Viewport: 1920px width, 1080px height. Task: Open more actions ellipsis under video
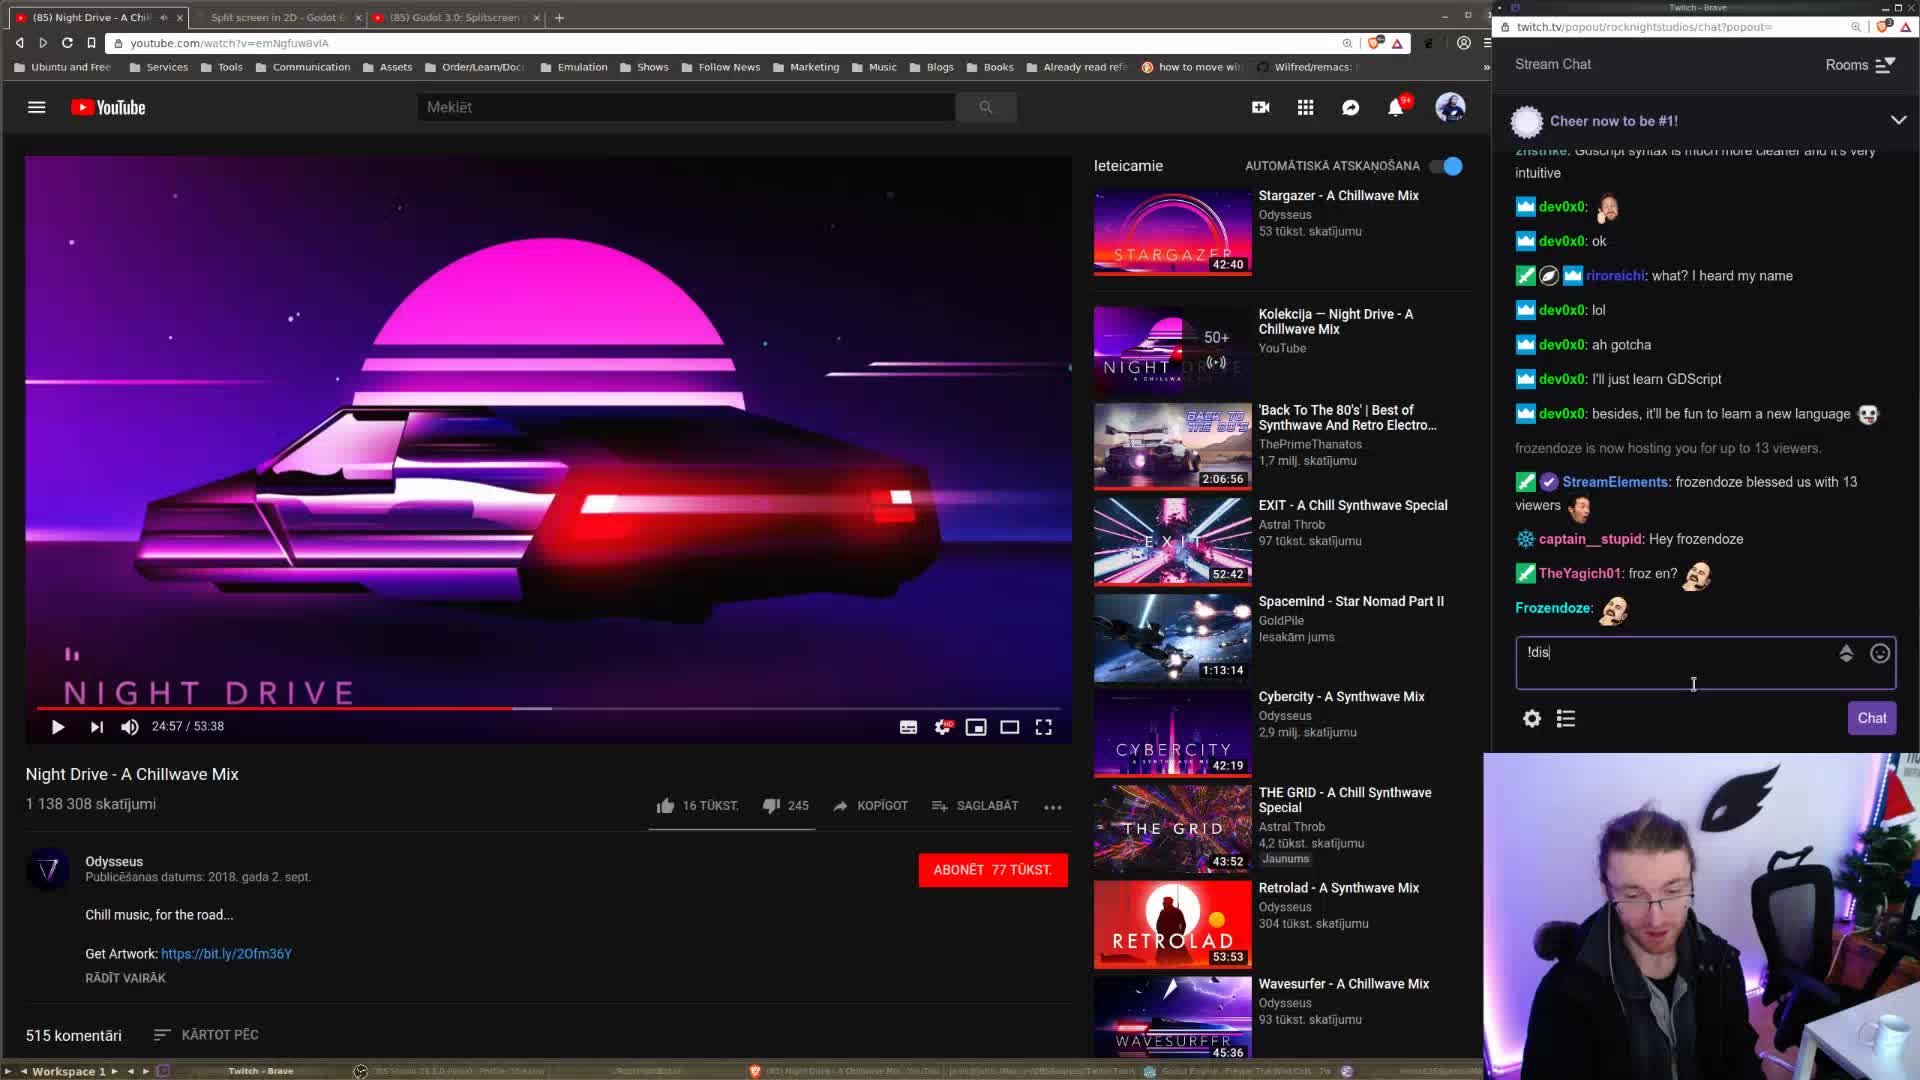tap(1053, 807)
